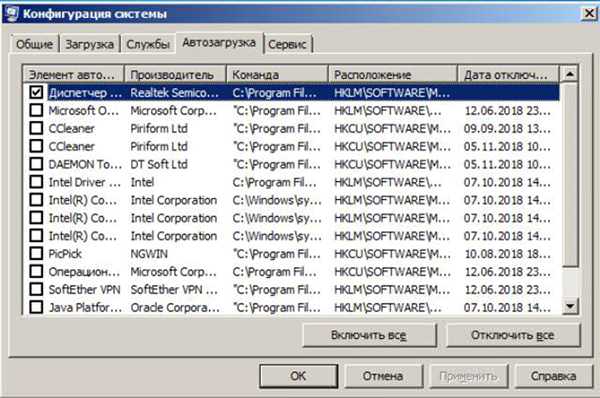
Task: Switch to the Загрузка tab
Action: pos(90,44)
